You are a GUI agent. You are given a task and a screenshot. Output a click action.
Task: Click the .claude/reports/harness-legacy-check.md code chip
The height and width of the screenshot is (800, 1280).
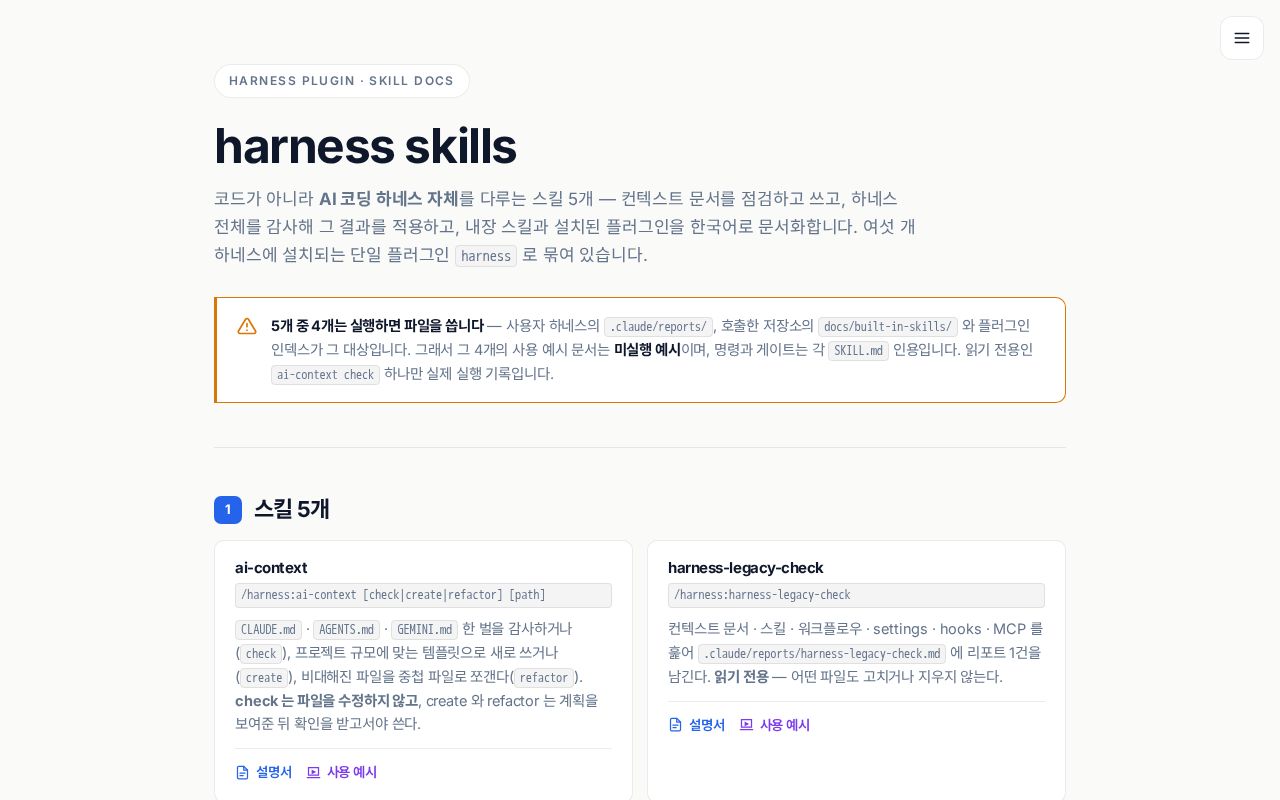[x=822, y=654]
